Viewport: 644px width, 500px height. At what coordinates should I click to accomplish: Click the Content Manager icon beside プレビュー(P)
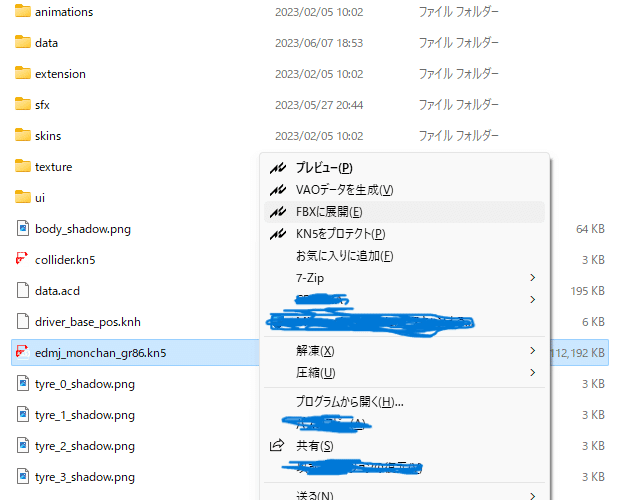click(x=278, y=168)
